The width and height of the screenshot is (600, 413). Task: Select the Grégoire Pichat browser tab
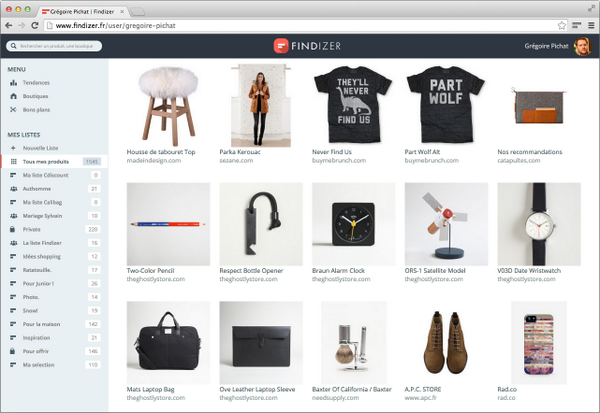point(82,11)
